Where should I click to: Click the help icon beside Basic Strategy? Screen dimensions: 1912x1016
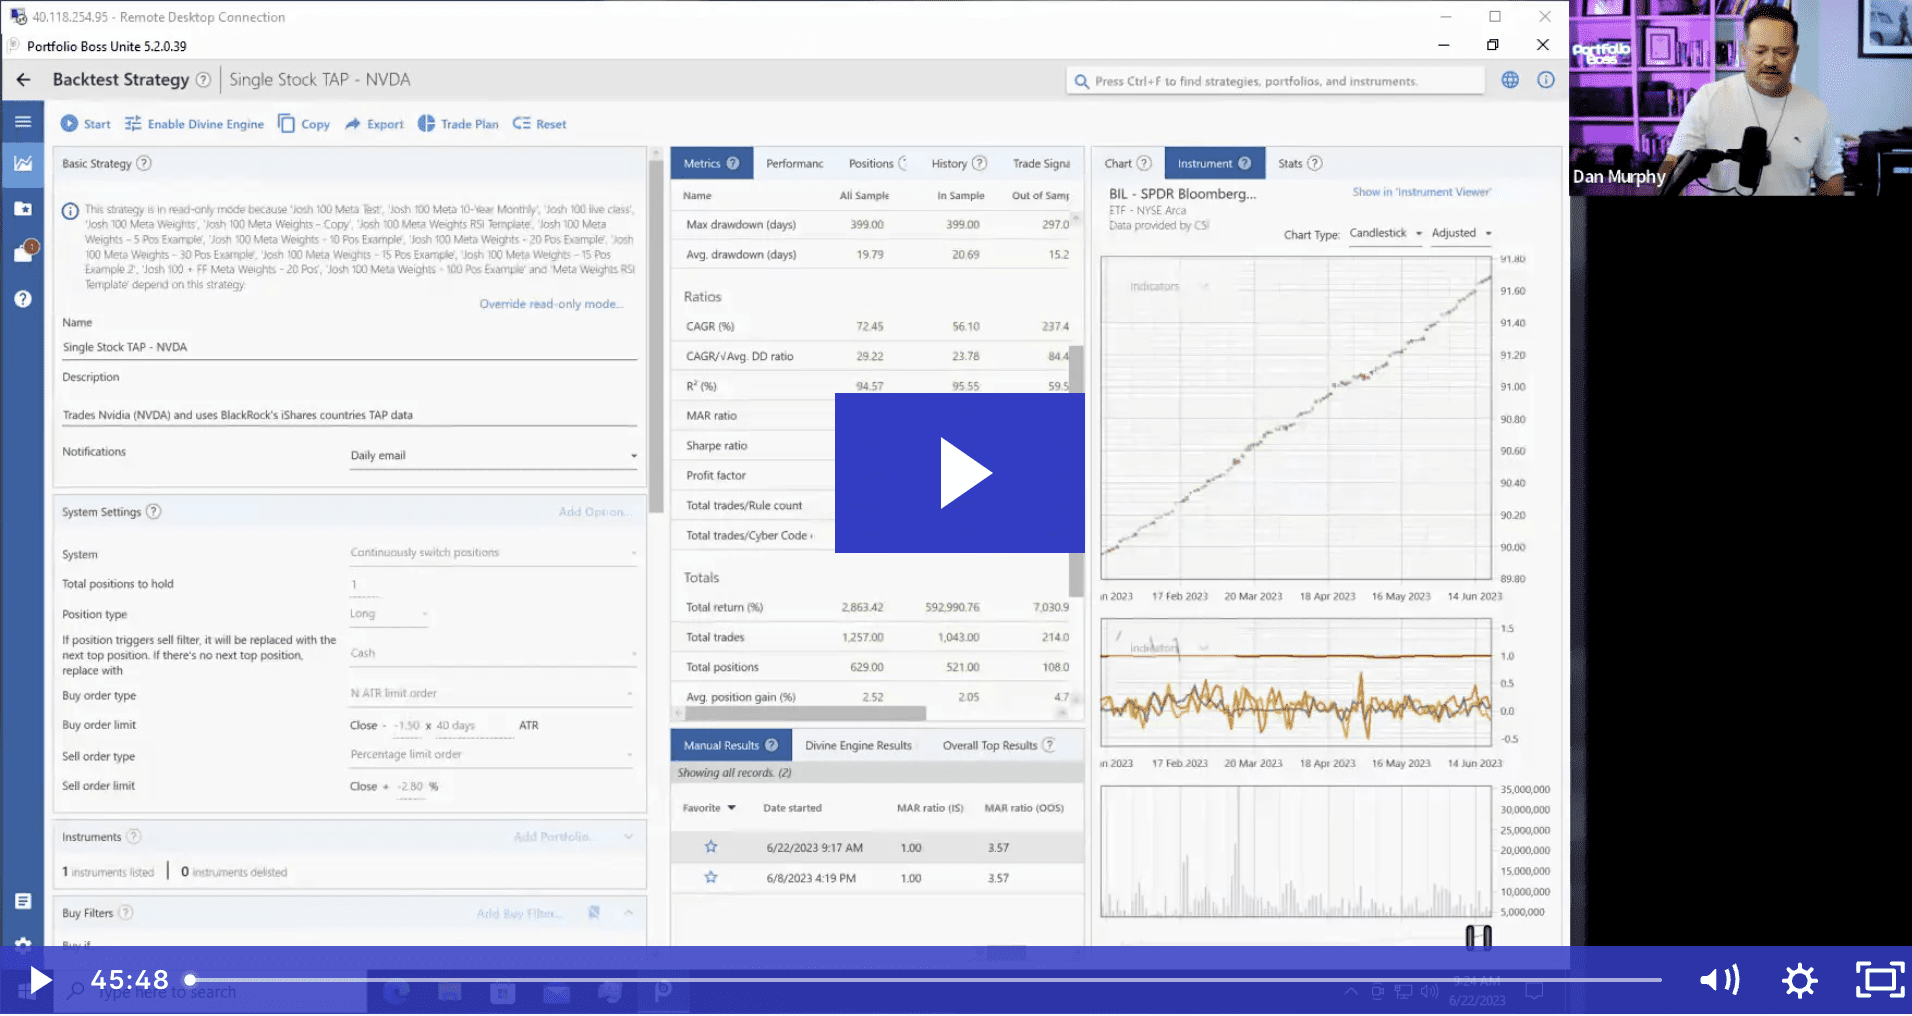pos(144,163)
